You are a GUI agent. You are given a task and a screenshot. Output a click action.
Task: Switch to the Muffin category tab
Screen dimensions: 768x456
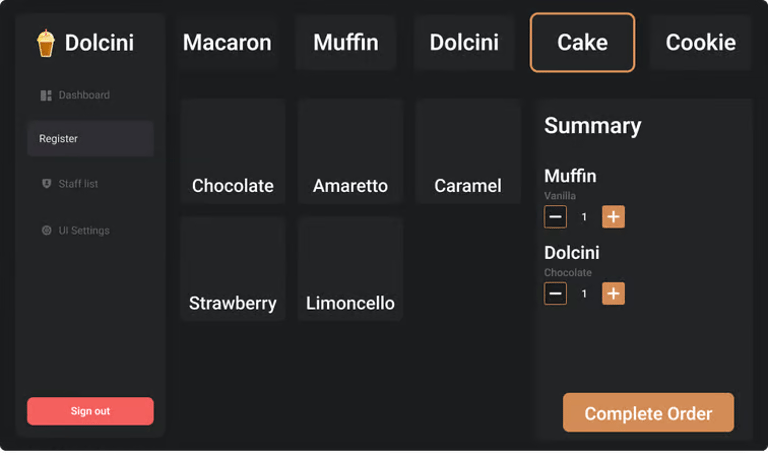[346, 43]
